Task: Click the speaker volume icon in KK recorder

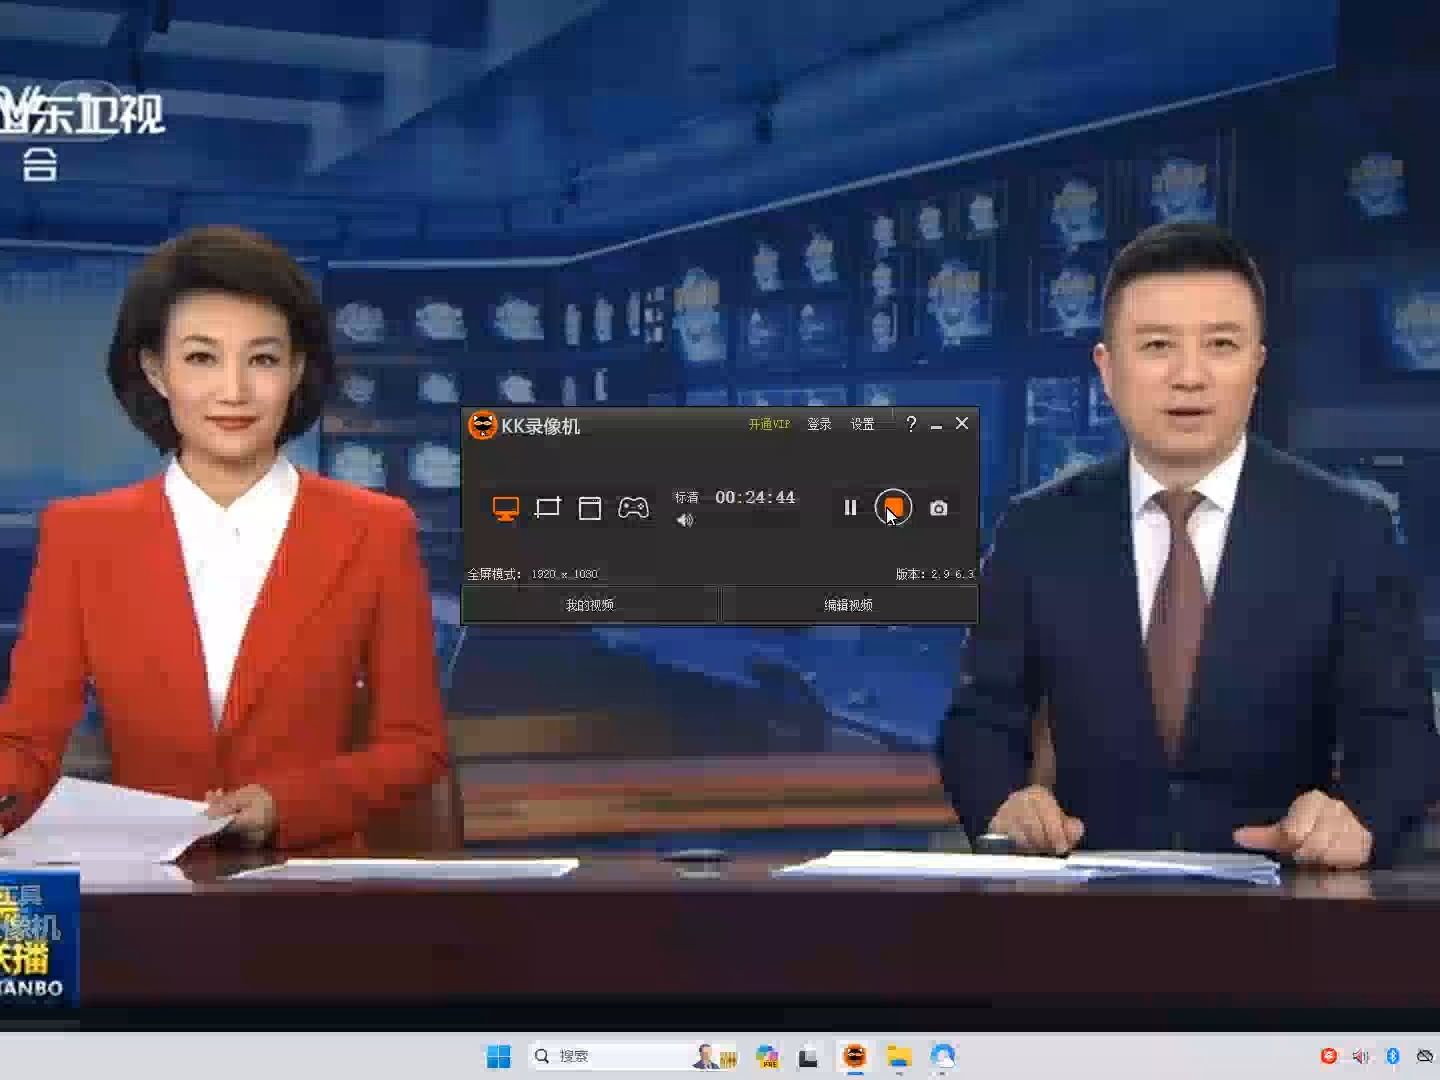Action: click(x=685, y=520)
